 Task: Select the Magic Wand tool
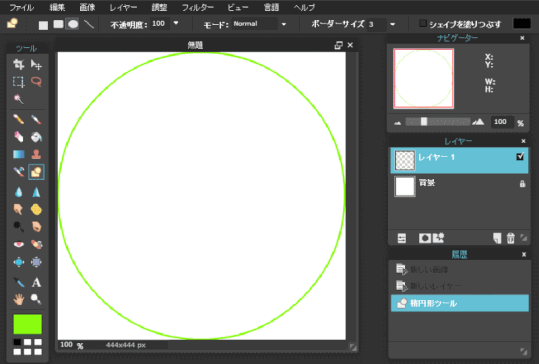(x=19, y=99)
